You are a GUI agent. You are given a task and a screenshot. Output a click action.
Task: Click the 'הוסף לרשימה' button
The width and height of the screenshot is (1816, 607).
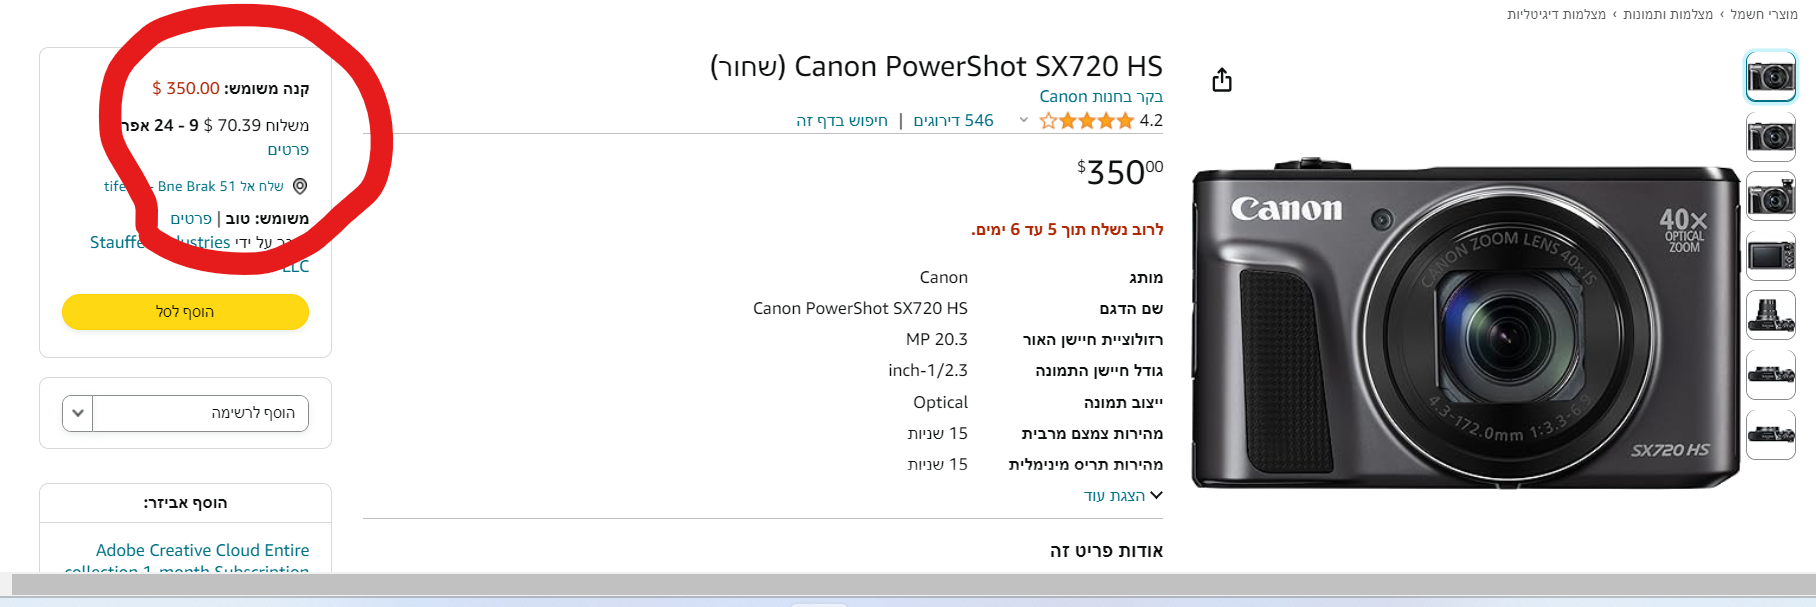(200, 413)
